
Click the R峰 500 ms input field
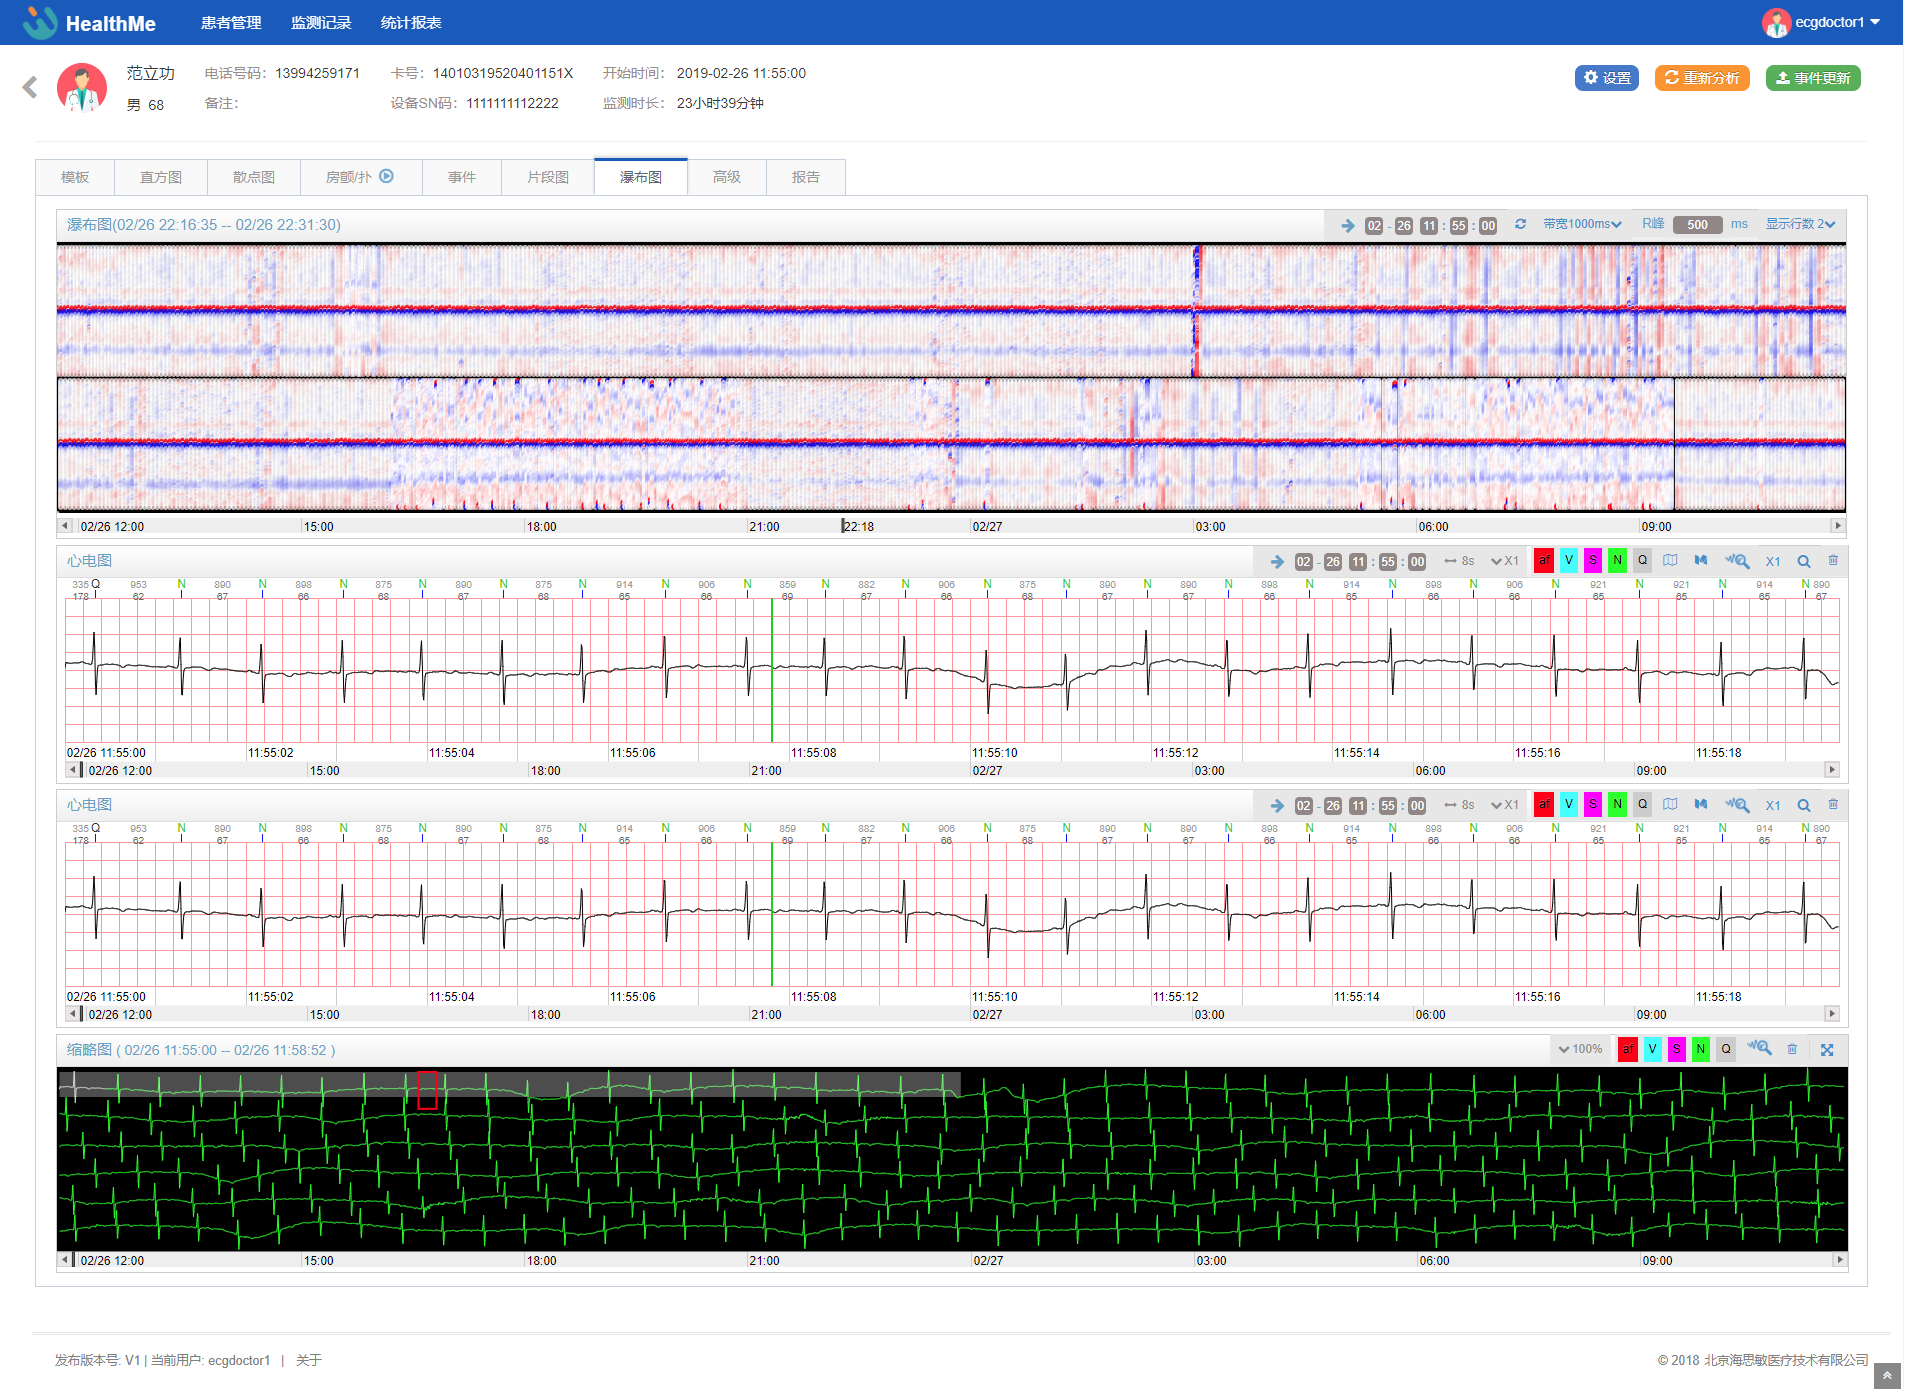1697,225
